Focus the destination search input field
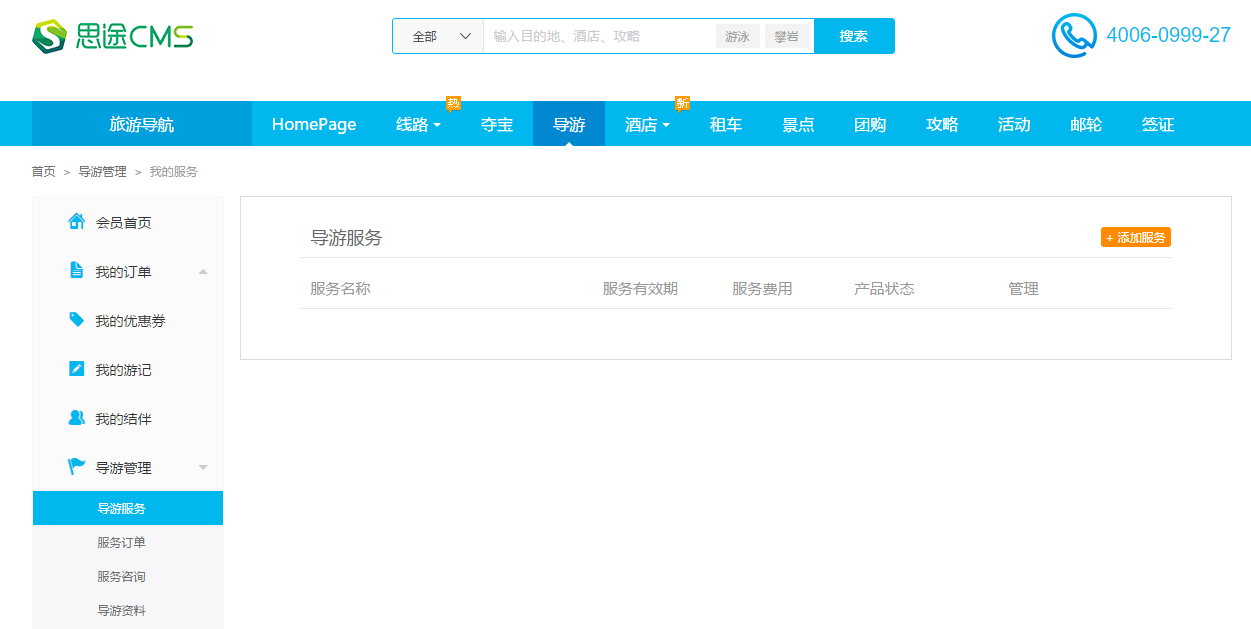 point(600,36)
